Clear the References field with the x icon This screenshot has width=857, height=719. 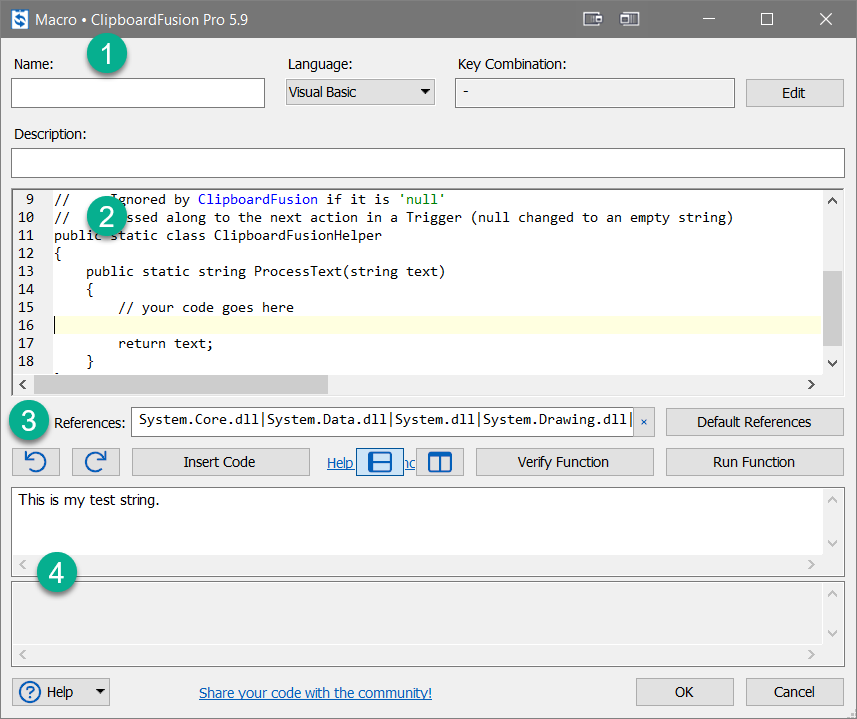tap(644, 422)
